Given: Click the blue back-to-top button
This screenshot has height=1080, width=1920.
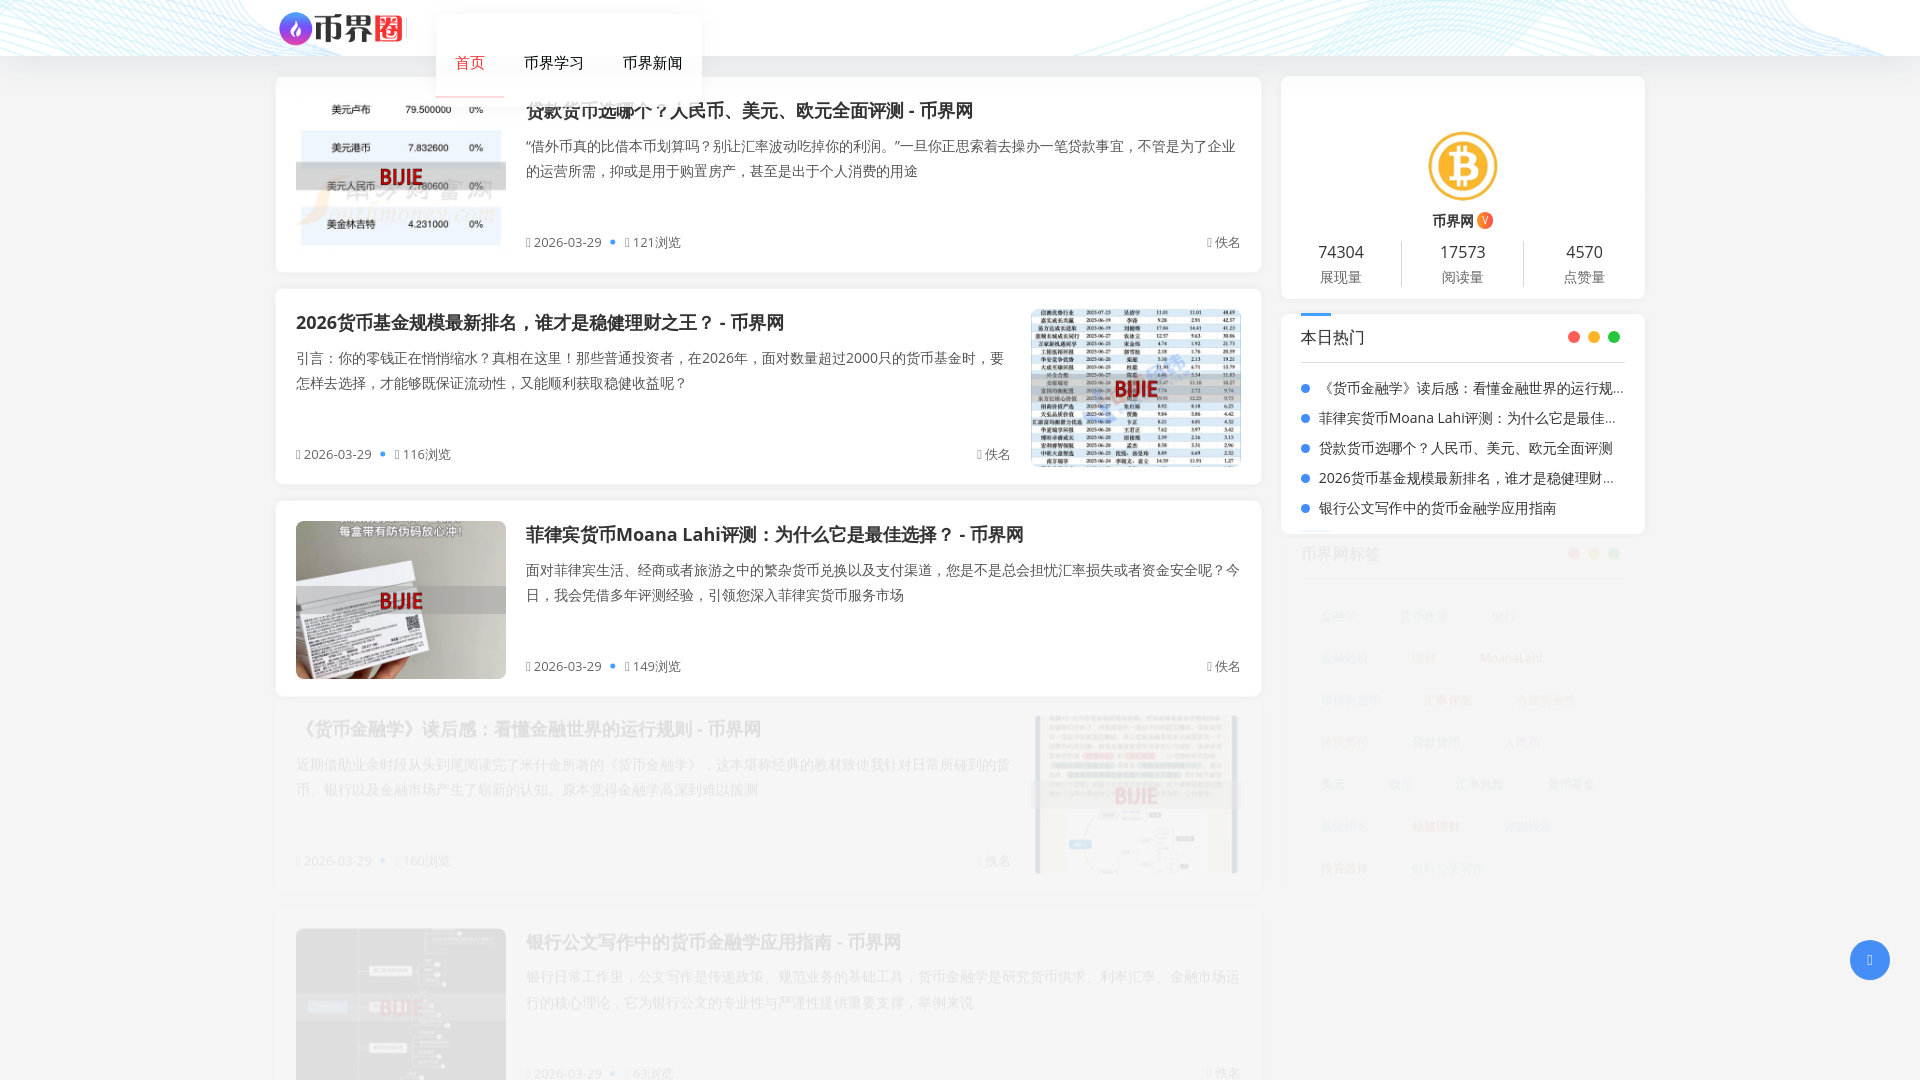Looking at the screenshot, I should click(x=1869, y=960).
